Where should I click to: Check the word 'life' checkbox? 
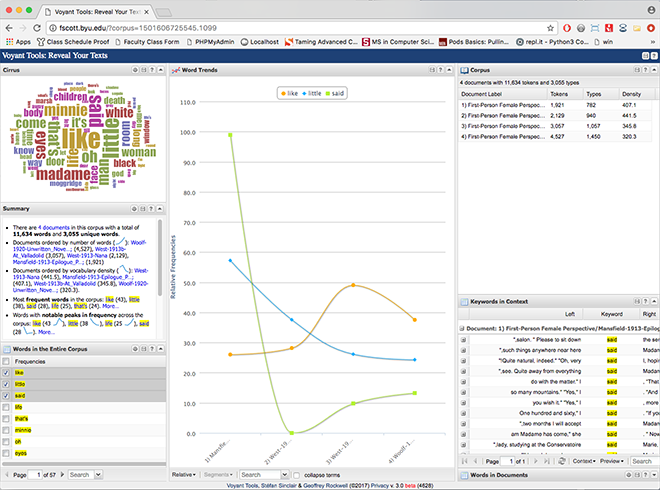7,407
